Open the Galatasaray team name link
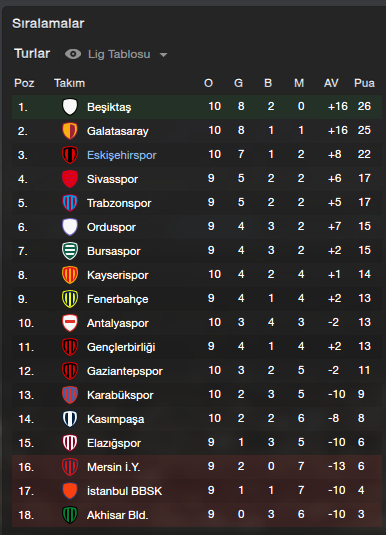The width and height of the screenshot is (386, 535). (x=118, y=131)
